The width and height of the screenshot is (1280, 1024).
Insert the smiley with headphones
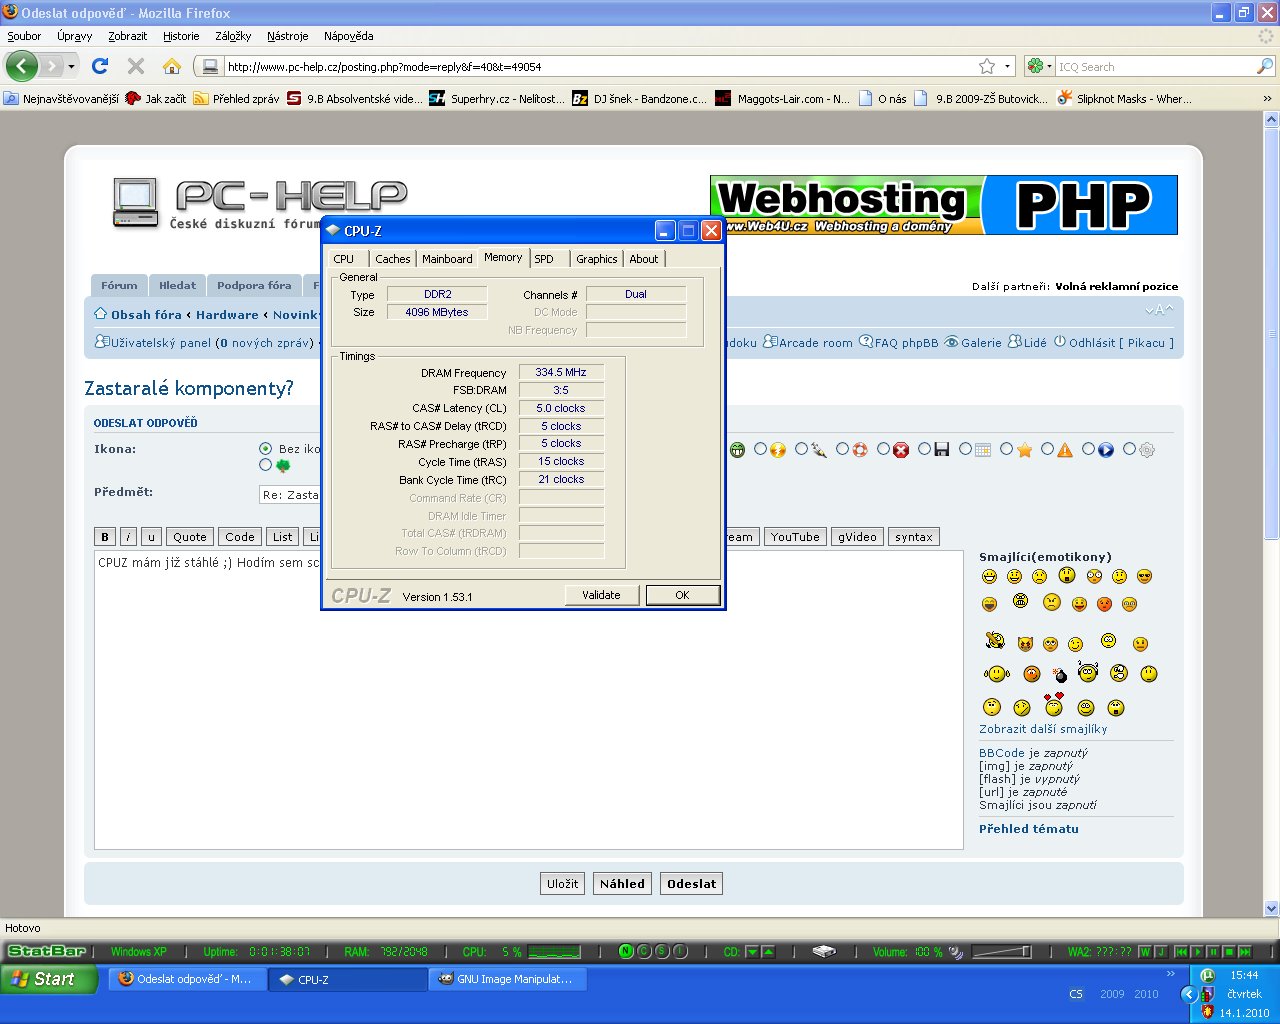pos(1088,672)
